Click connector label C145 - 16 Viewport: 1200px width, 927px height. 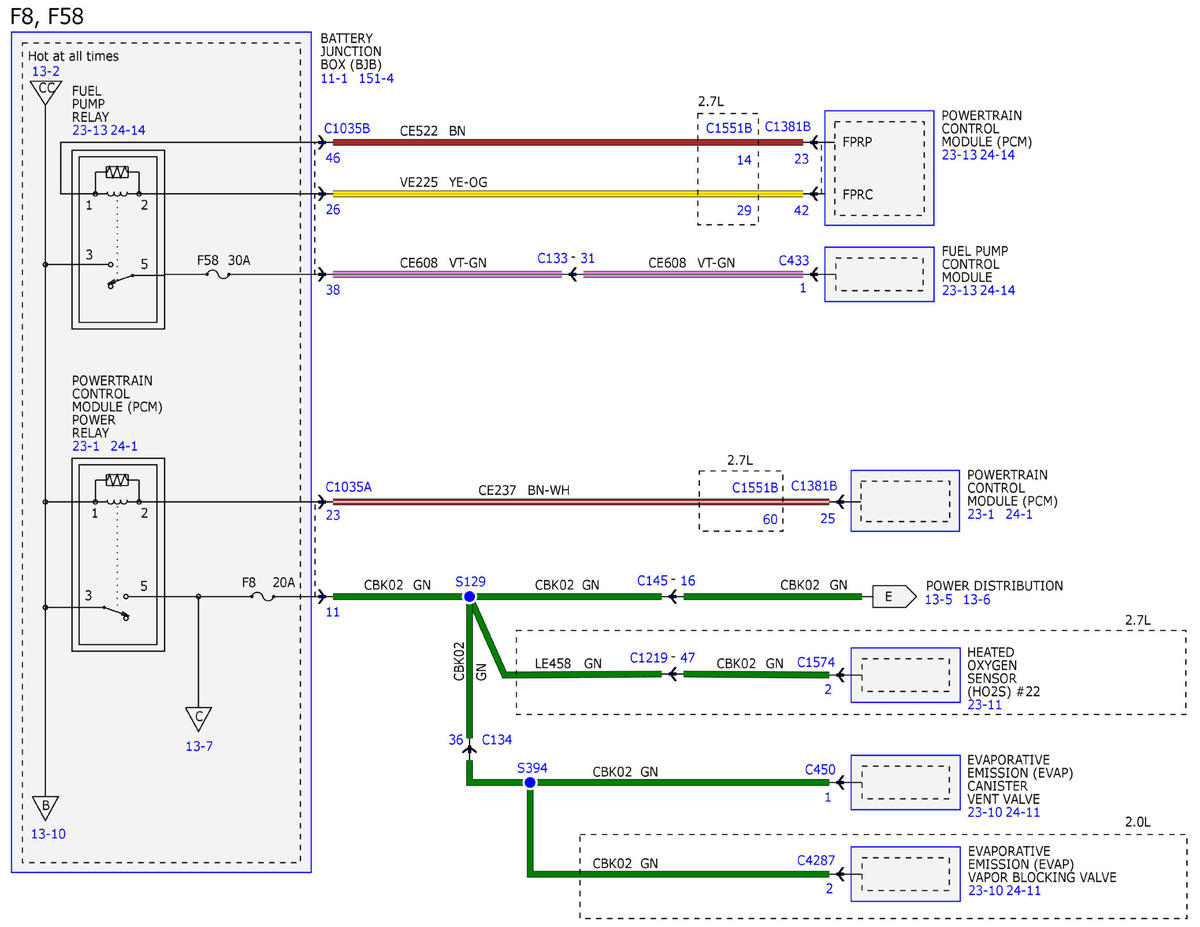[x=666, y=580]
